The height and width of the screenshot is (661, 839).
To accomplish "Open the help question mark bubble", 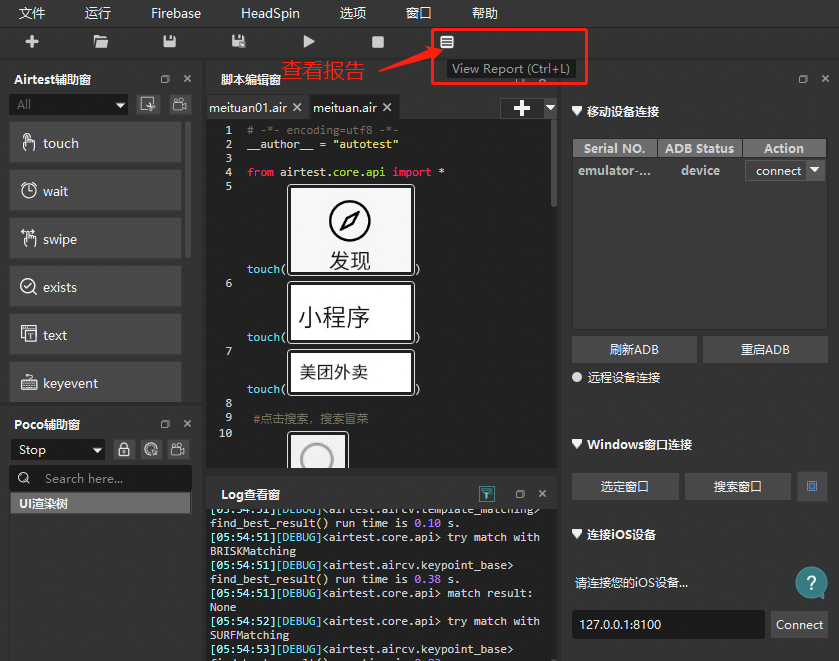I will [811, 583].
